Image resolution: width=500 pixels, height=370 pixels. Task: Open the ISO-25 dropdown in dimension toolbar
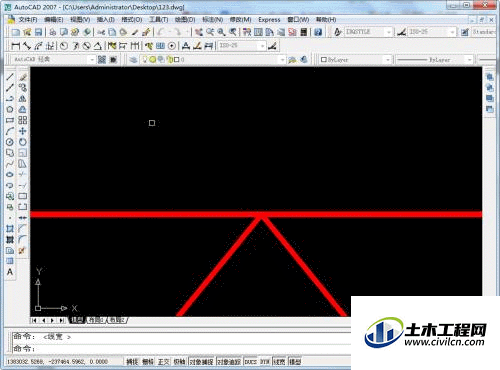[x=242, y=46]
